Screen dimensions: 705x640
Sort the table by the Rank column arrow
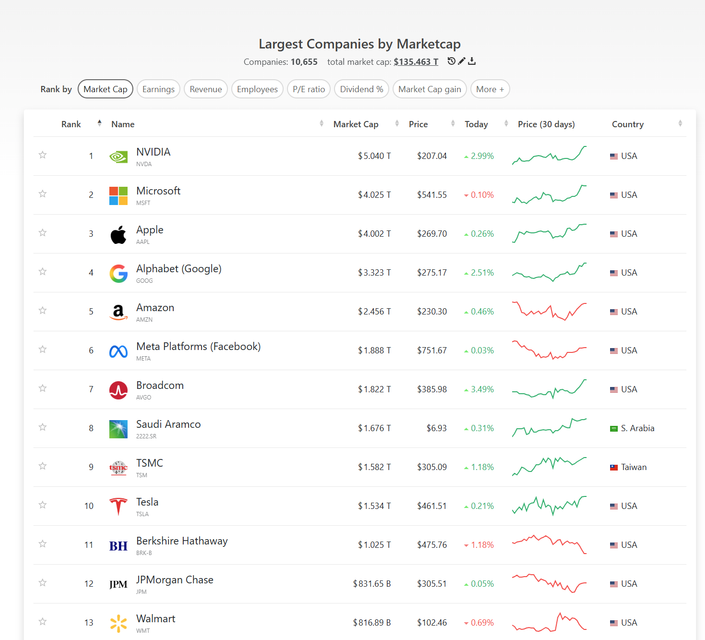(99, 124)
